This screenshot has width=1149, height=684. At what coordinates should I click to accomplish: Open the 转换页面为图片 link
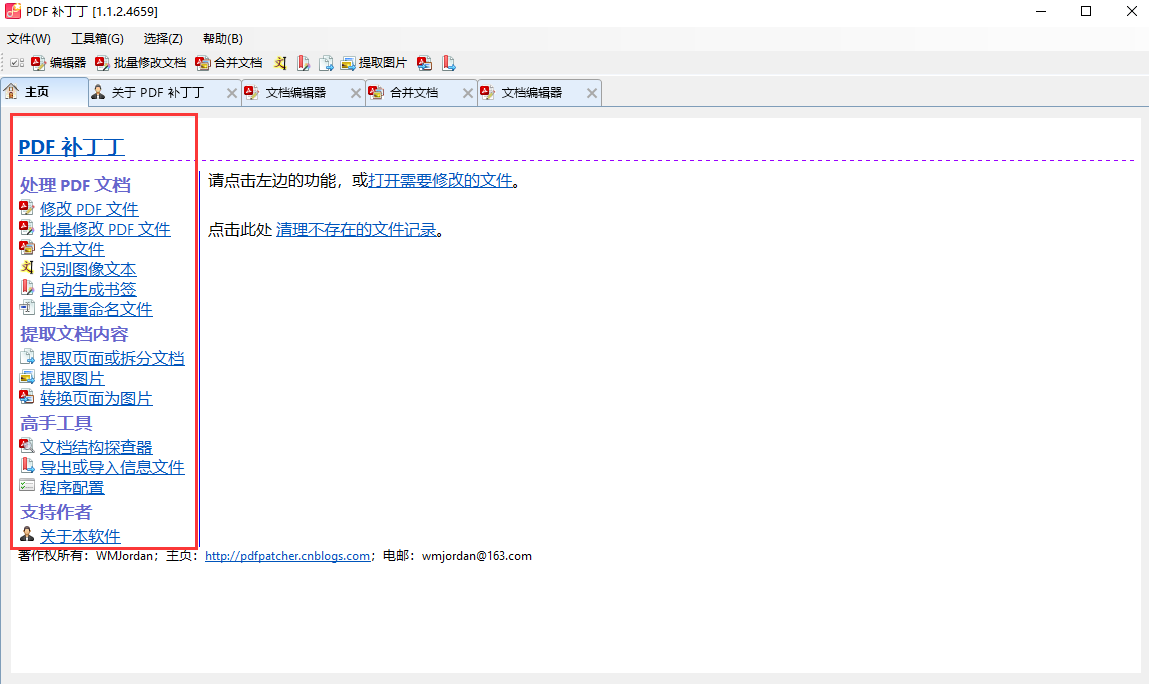96,398
